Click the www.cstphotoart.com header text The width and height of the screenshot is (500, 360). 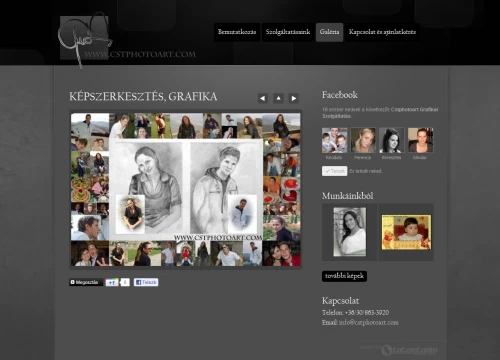click(140, 54)
